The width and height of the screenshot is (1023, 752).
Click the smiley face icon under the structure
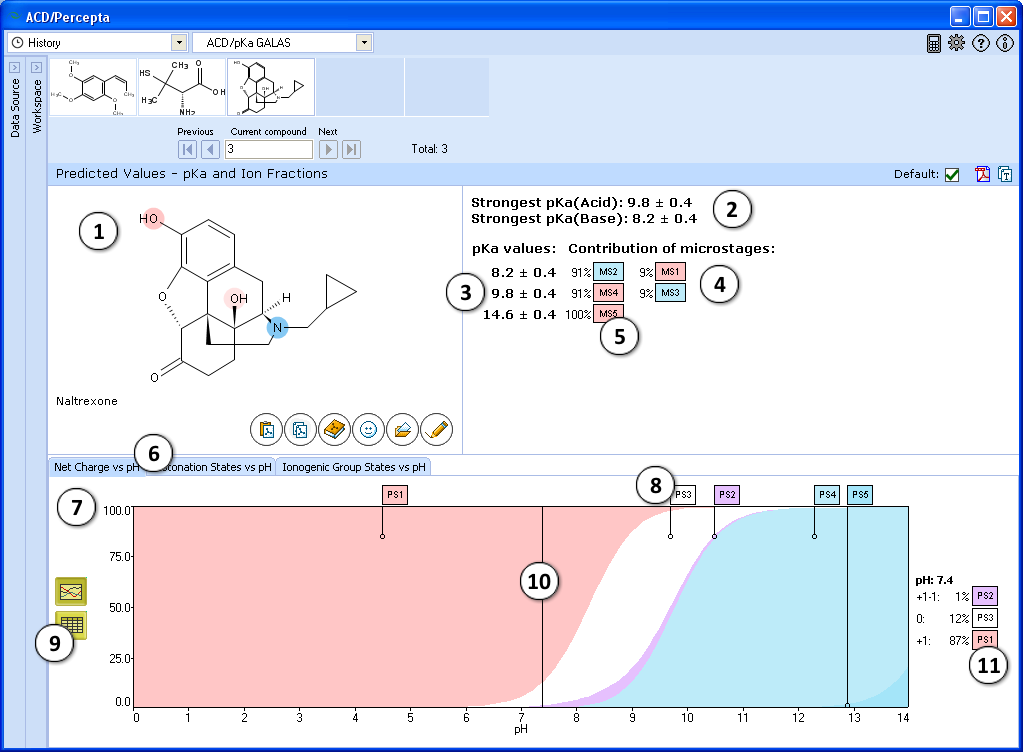[x=369, y=430]
